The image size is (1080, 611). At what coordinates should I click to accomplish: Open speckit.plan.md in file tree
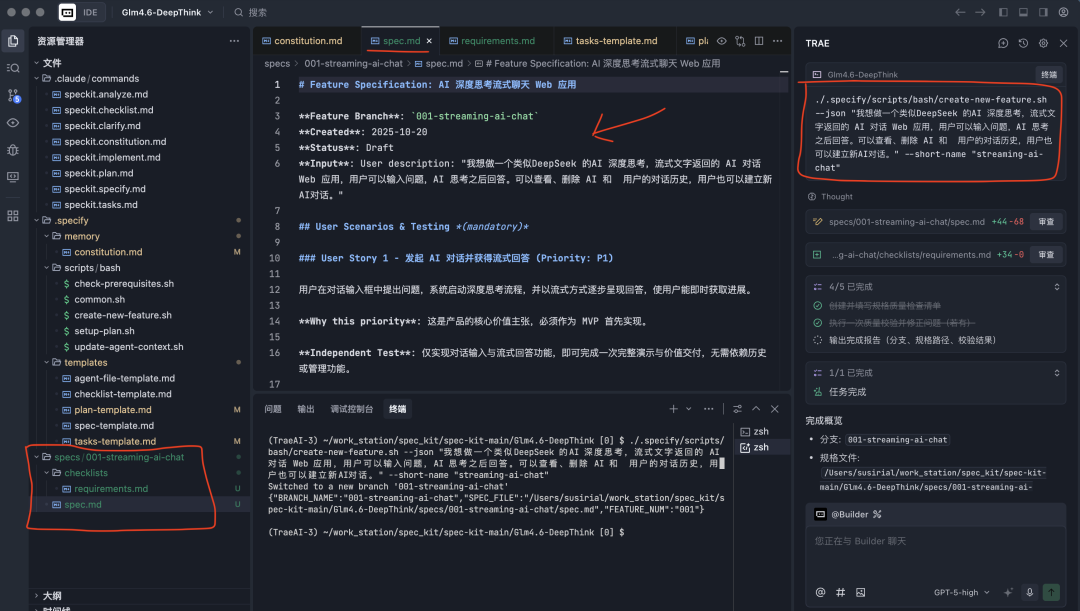[x=98, y=174]
